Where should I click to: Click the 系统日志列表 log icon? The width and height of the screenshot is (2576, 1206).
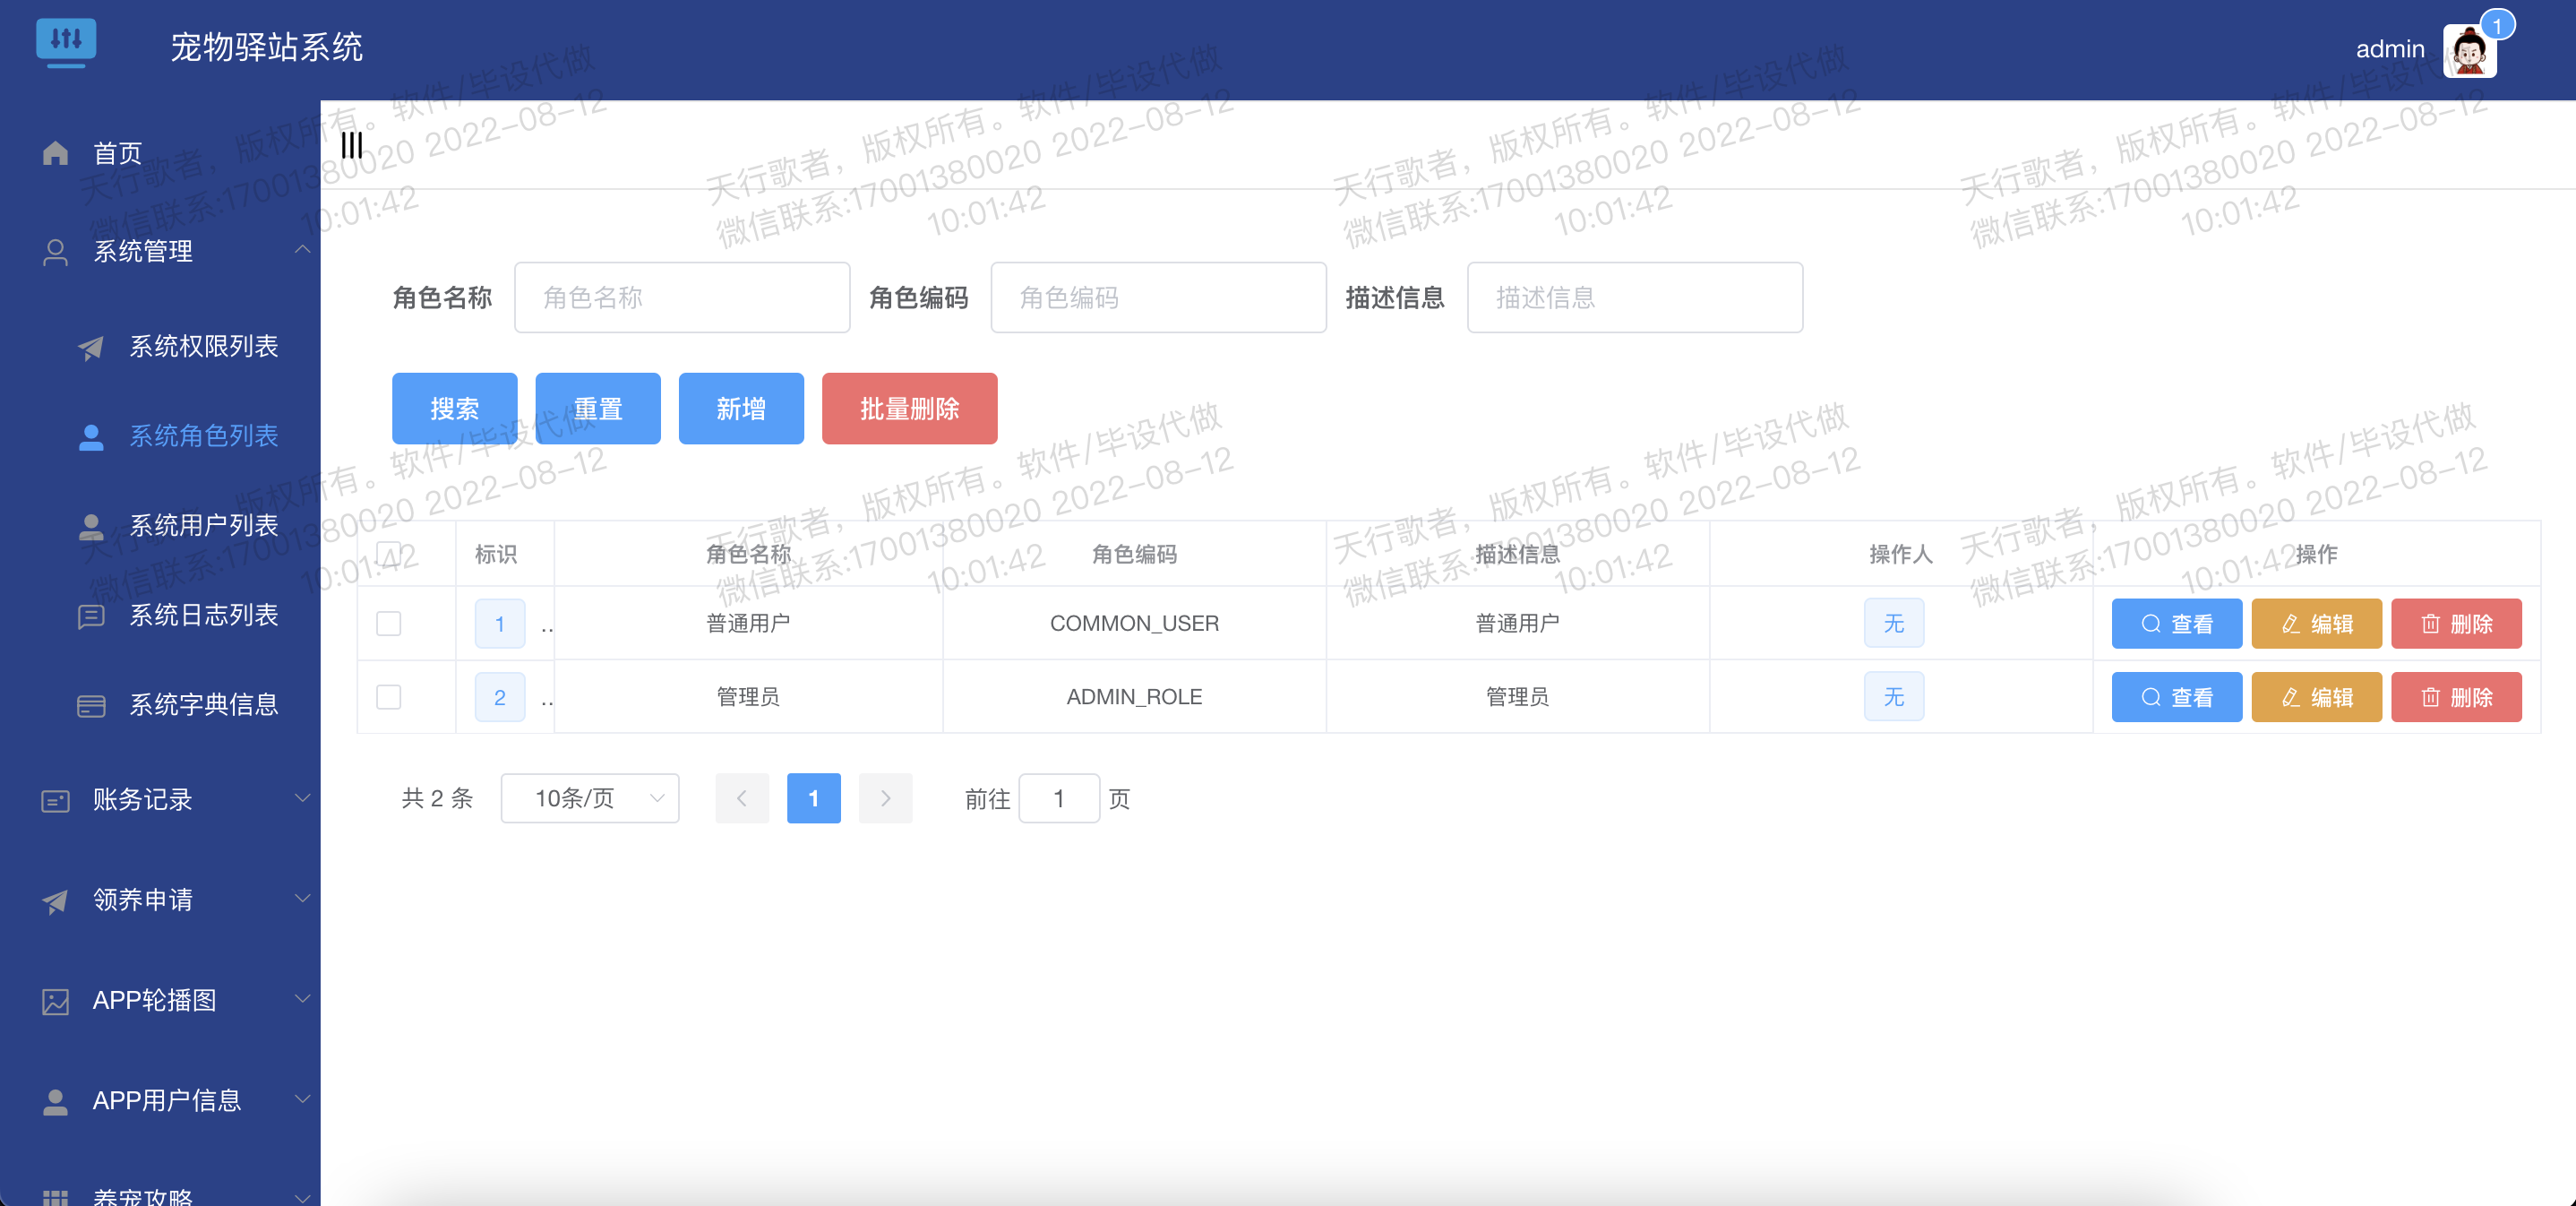91,616
